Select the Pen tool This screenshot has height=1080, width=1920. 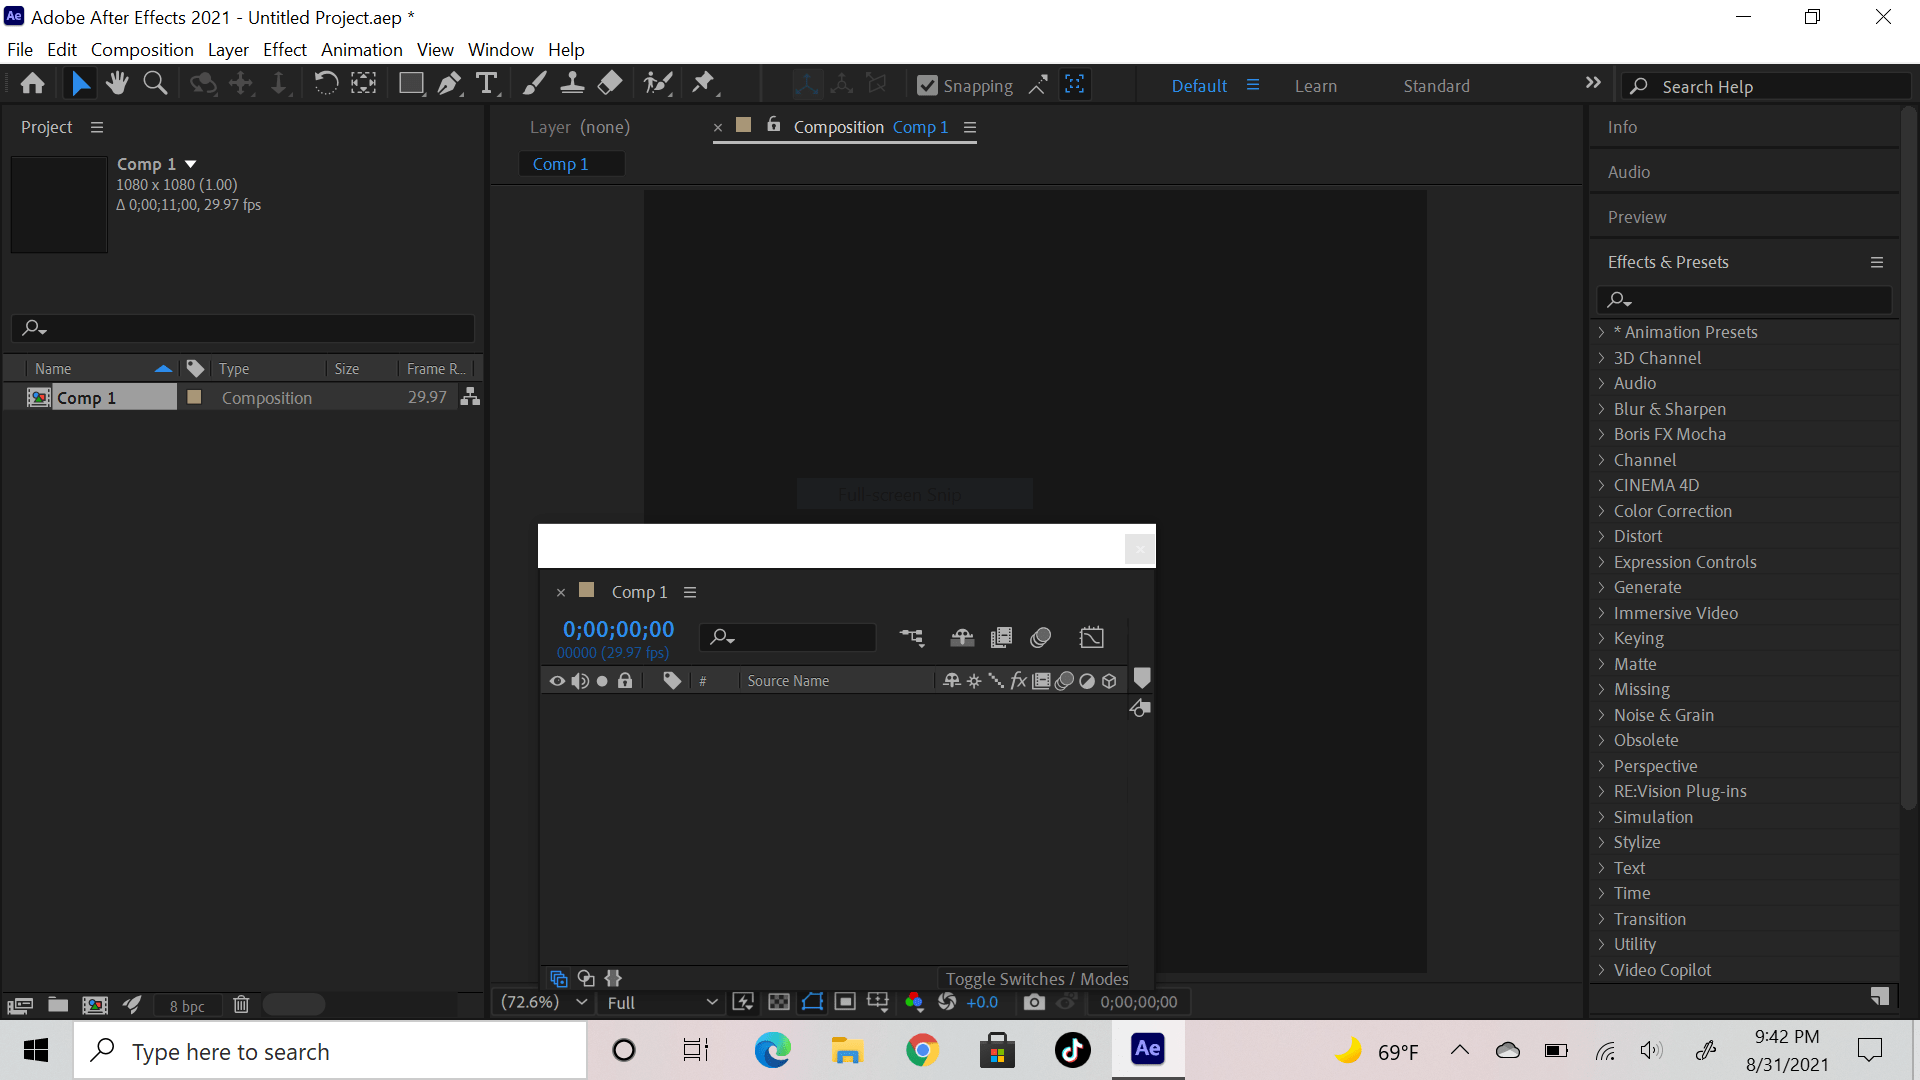(449, 84)
